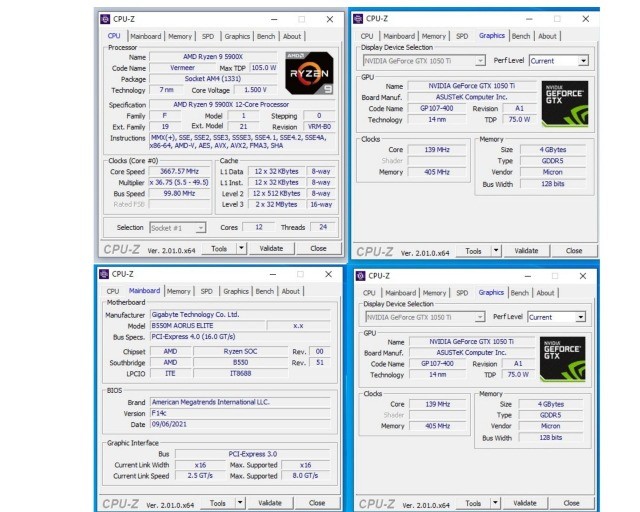The image size is (640, 512).
Task: Click Close button in the Mainboard window
Action: 317,503
